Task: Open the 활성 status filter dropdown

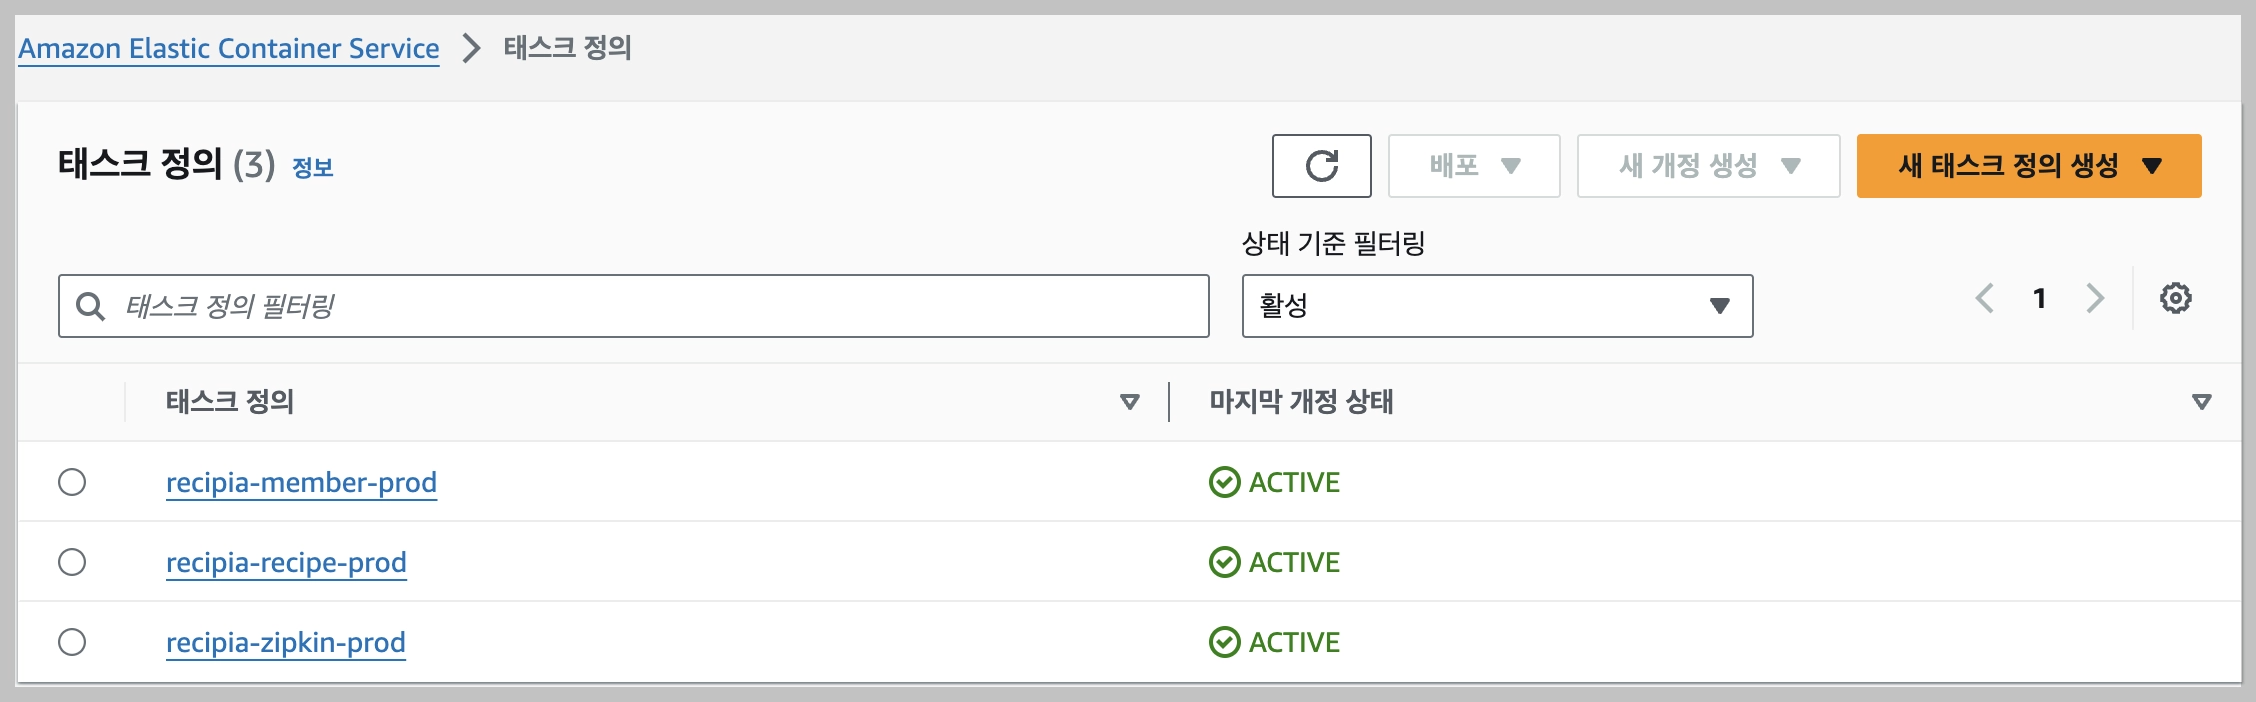Action: coord(1495,306)
